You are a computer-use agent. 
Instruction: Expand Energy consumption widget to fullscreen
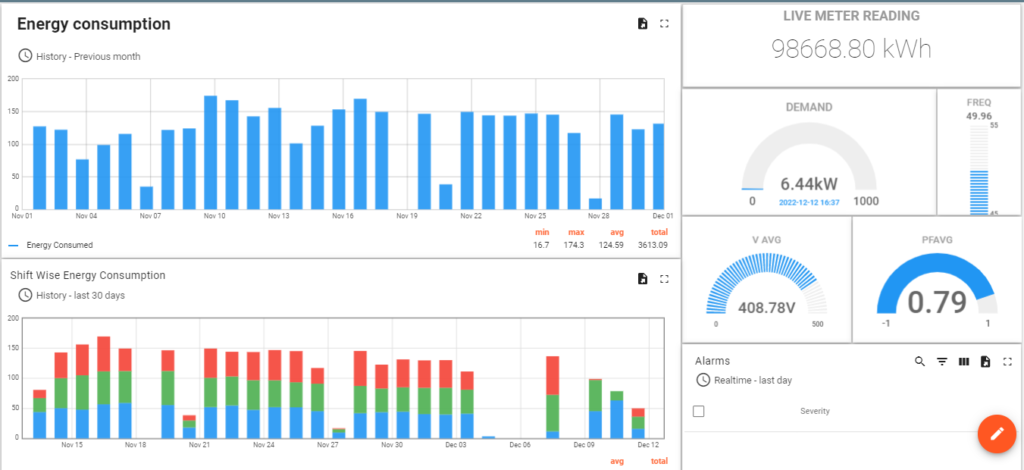click(x=664, y=24)
